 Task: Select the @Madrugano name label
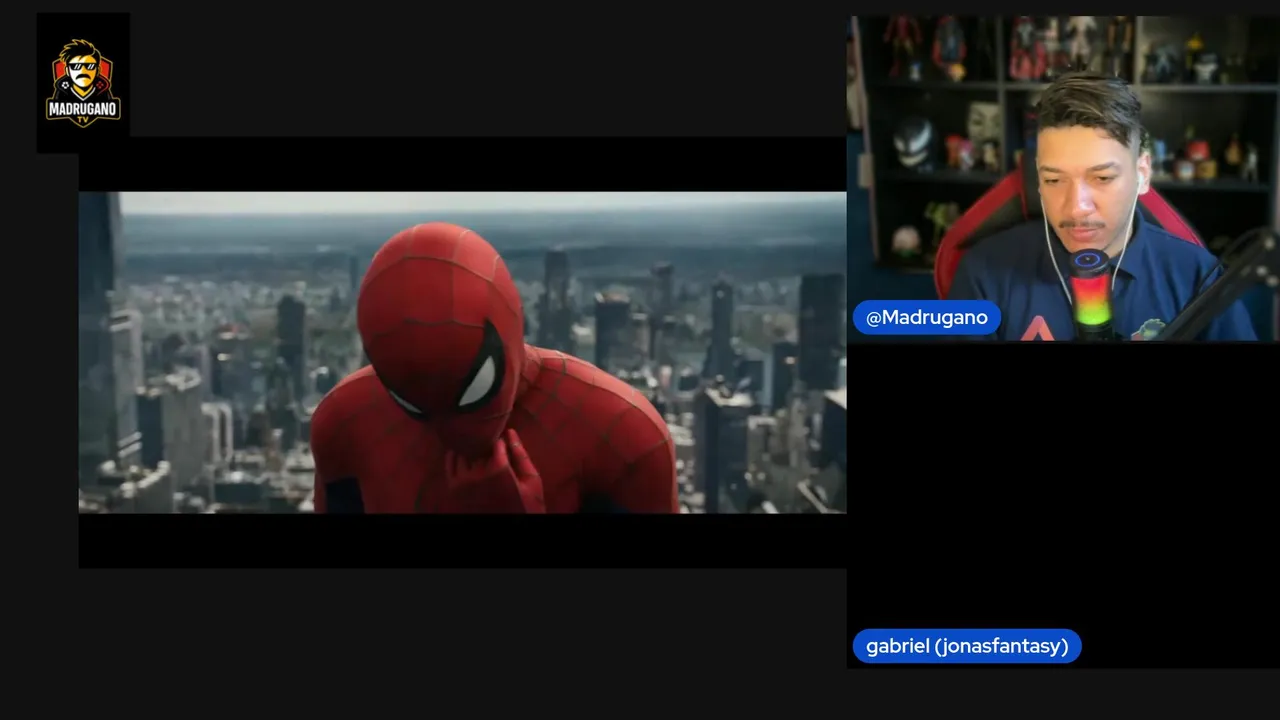(926, 317)
